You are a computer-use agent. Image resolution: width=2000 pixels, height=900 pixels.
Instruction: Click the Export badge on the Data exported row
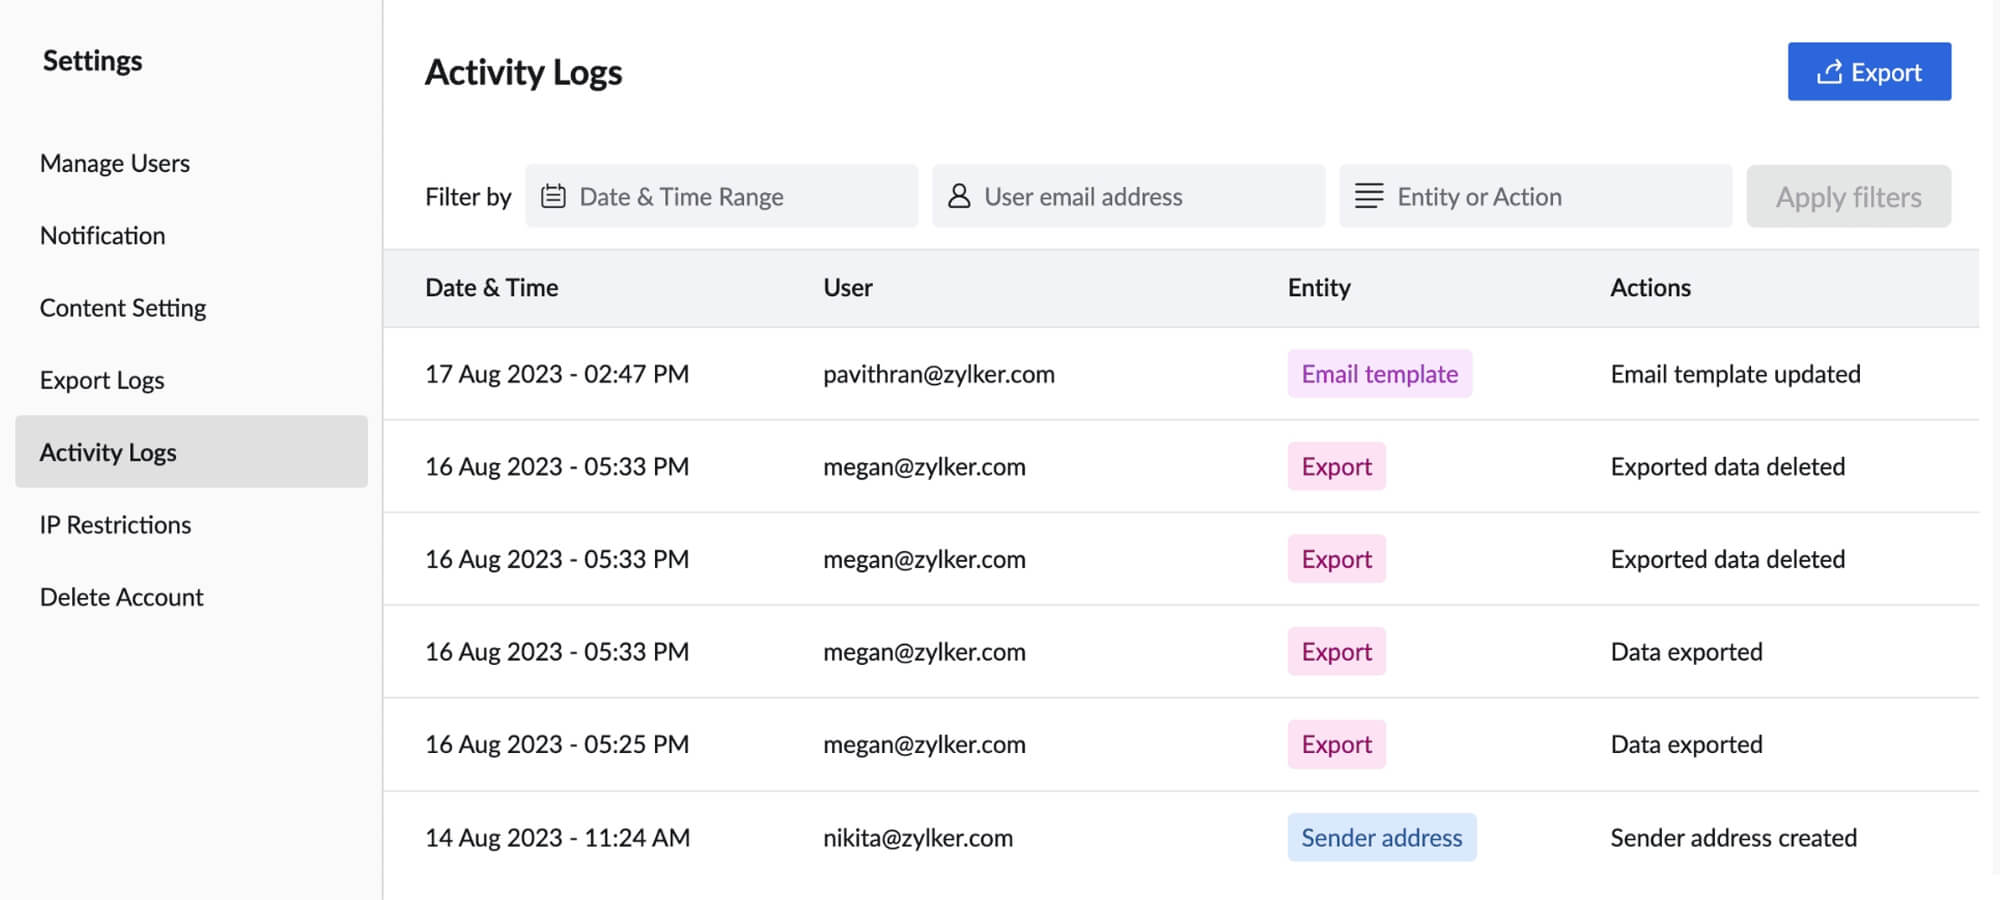click(1336, 651)
